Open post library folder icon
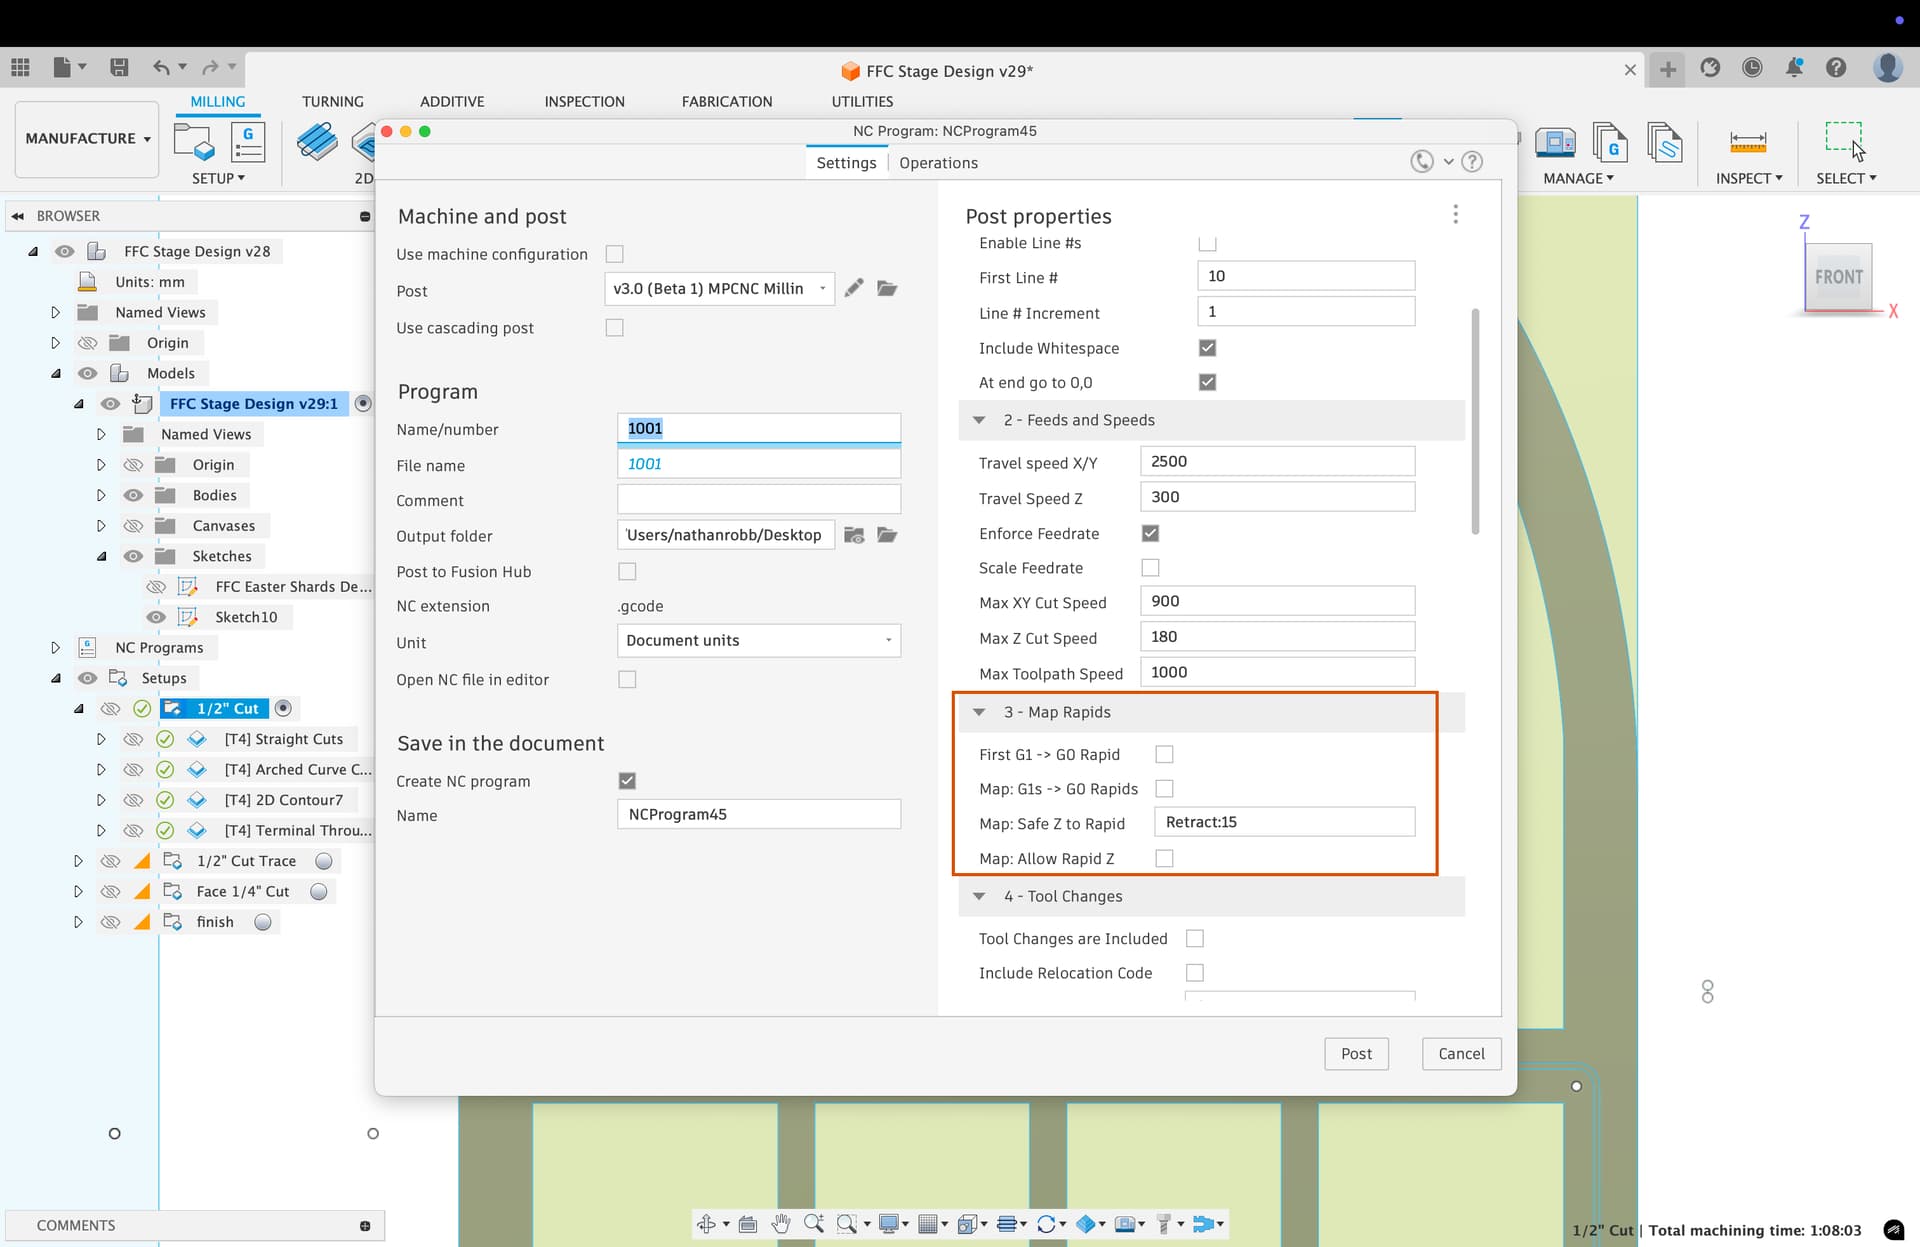Screen dimensions: 1920x1247 click(887, 289)
